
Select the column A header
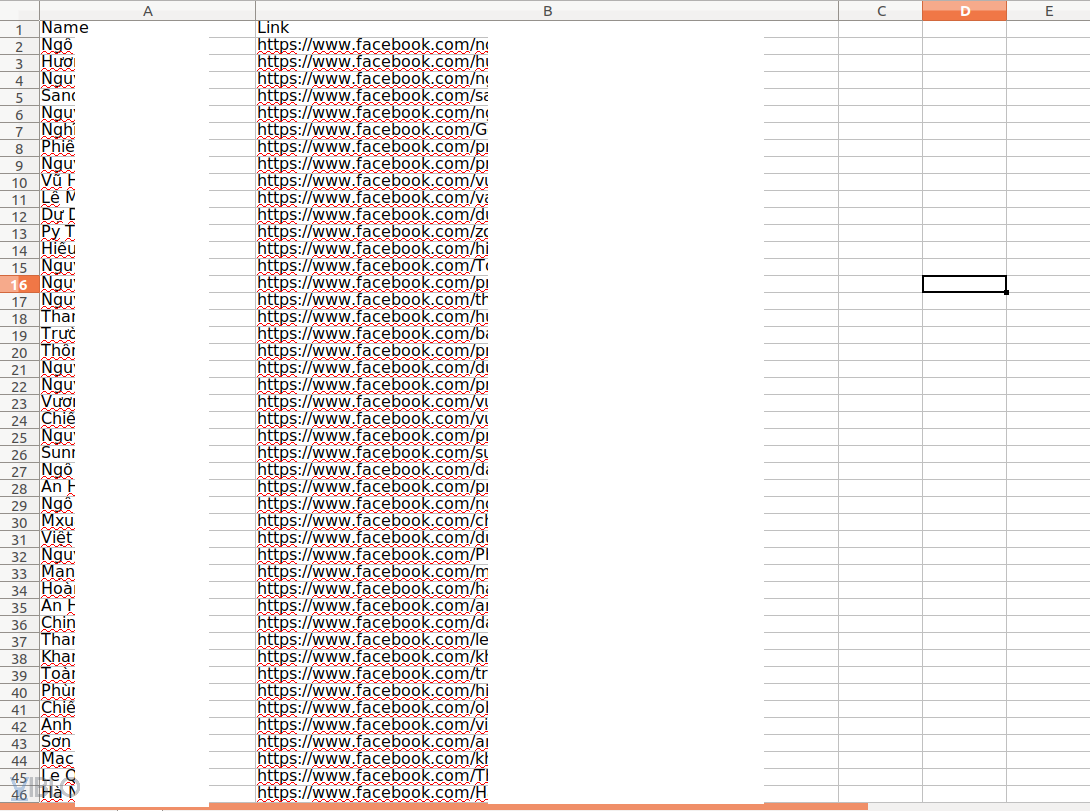pos(147,10)
